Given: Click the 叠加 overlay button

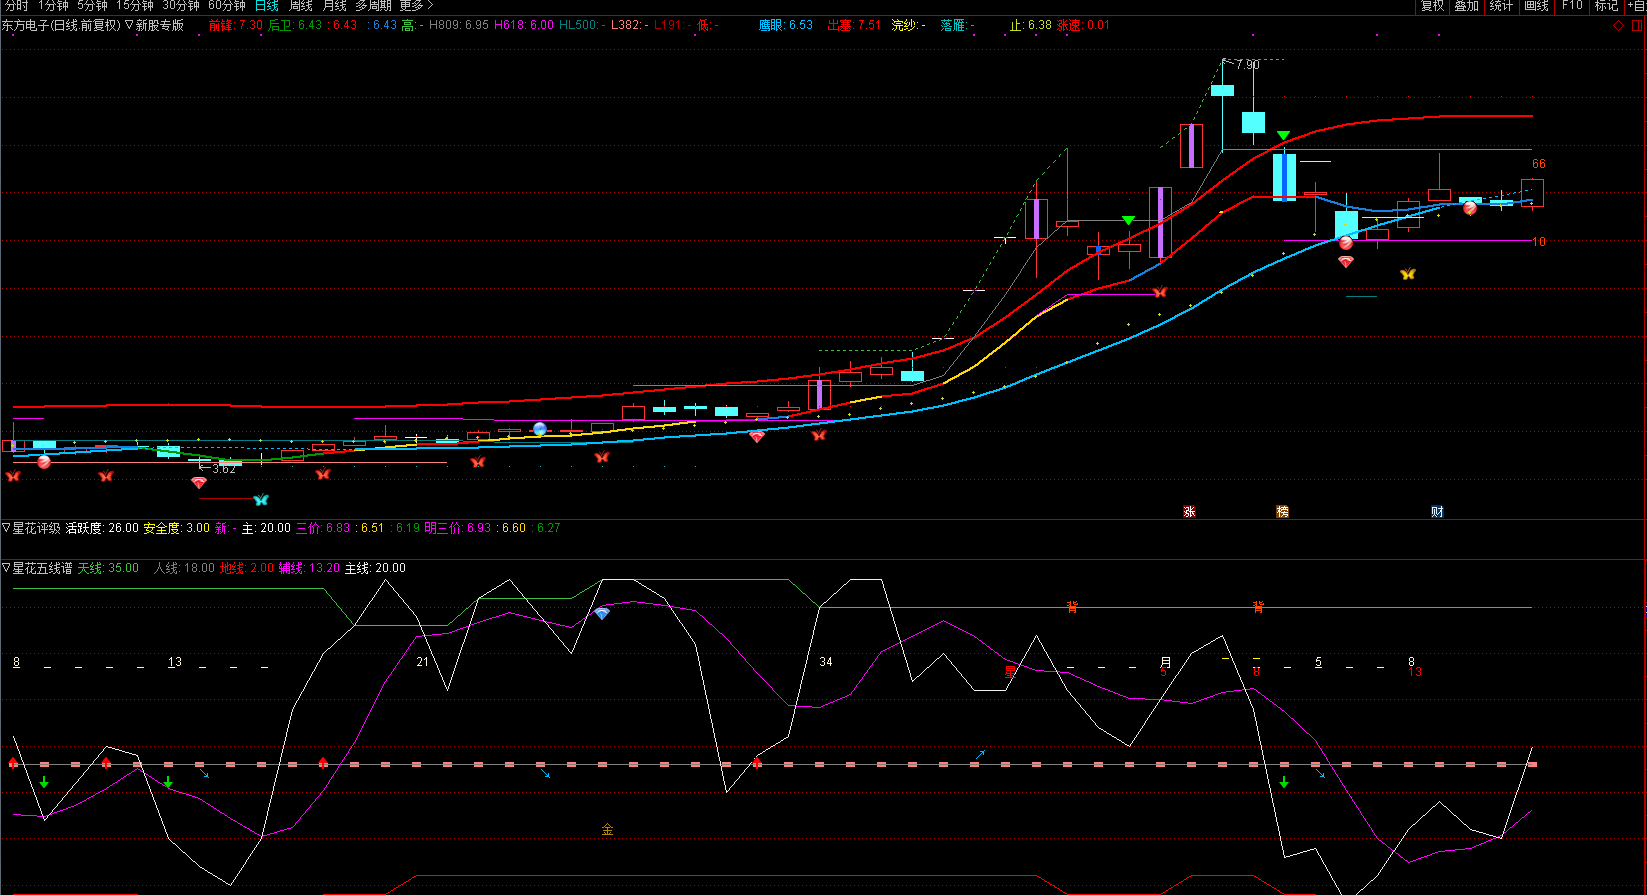Looking at the screenshot, I should (x=1467, y=6).
